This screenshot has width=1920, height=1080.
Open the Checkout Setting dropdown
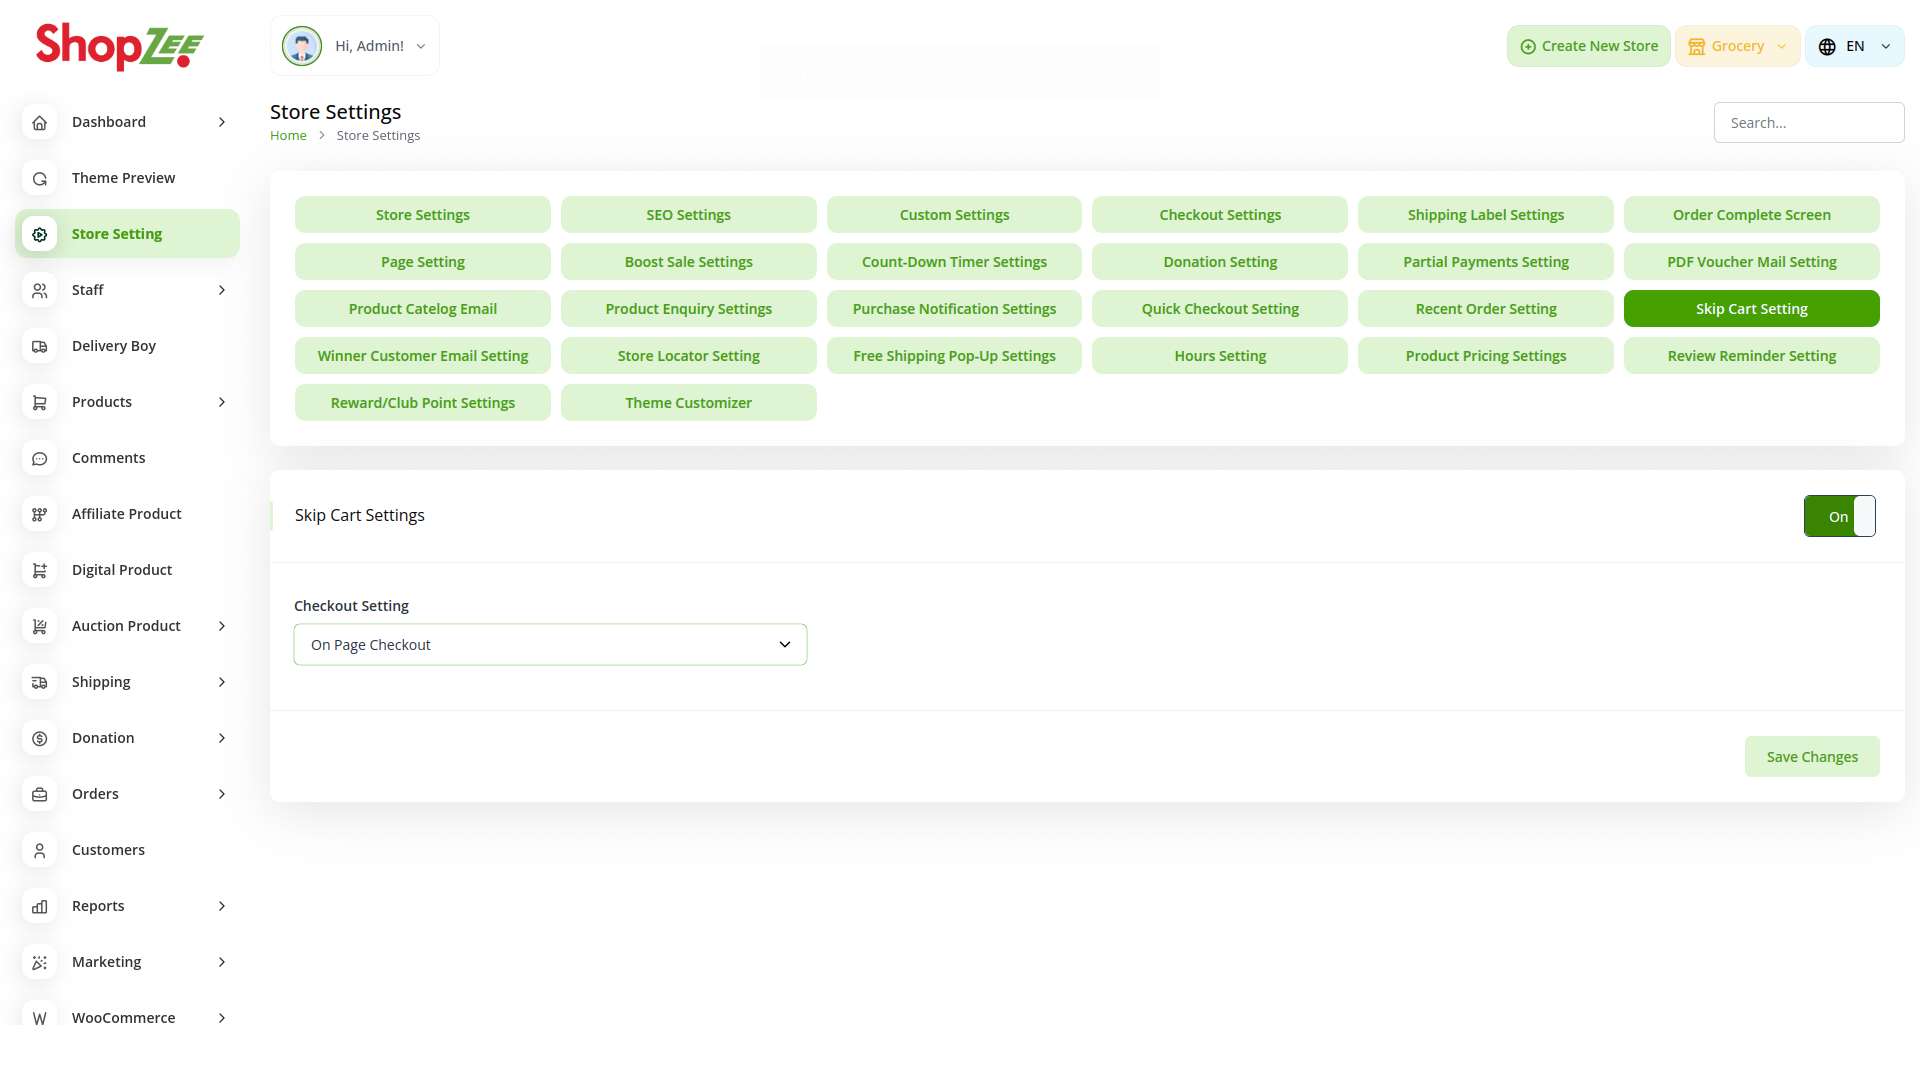[550, 645]
